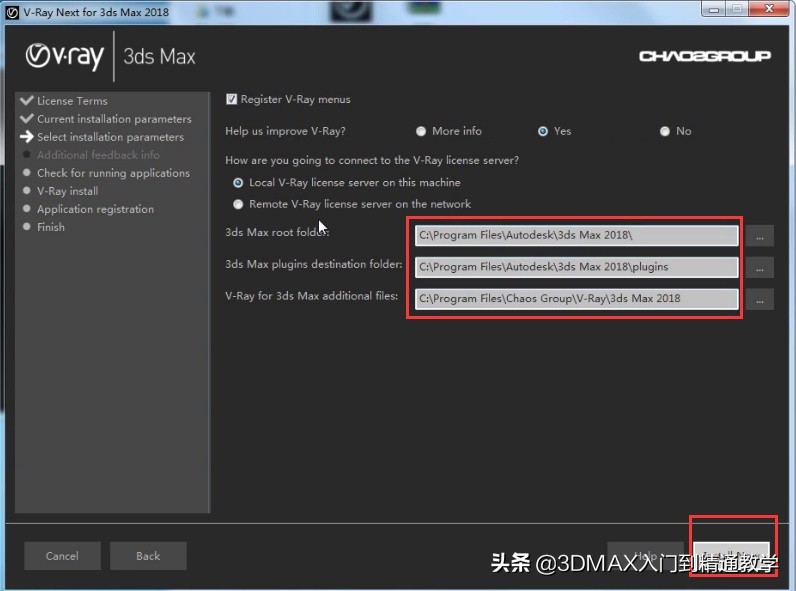This screenshot has width=796, height=591.
Task: Go back with the Back button
Action: (148, 556)
